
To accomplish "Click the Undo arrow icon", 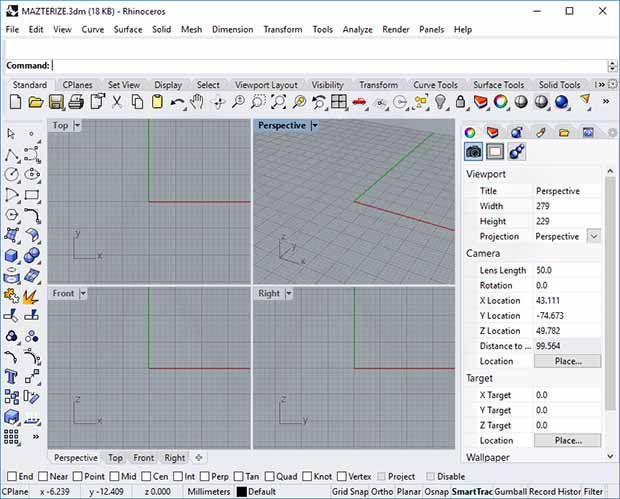I will [178, 102].
